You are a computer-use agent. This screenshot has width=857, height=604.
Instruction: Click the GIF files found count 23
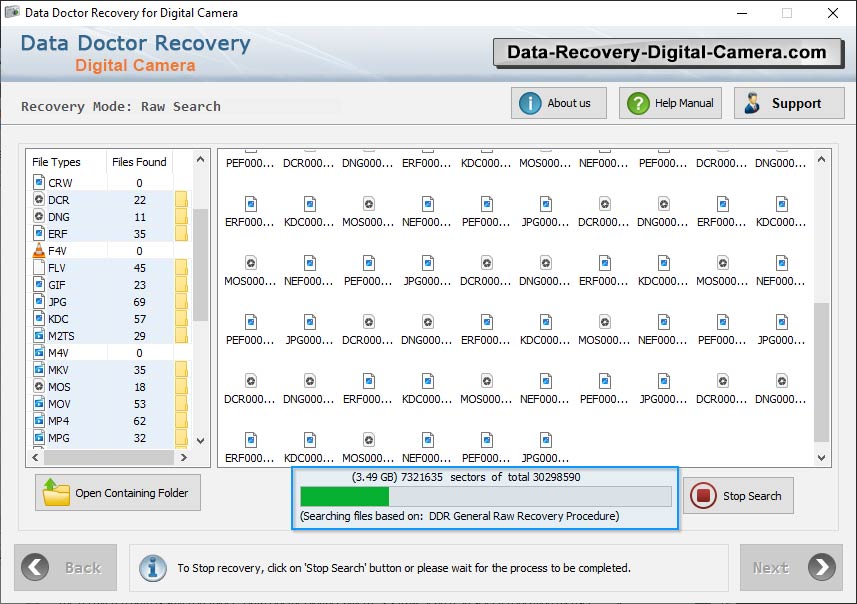tap(140, 285)
